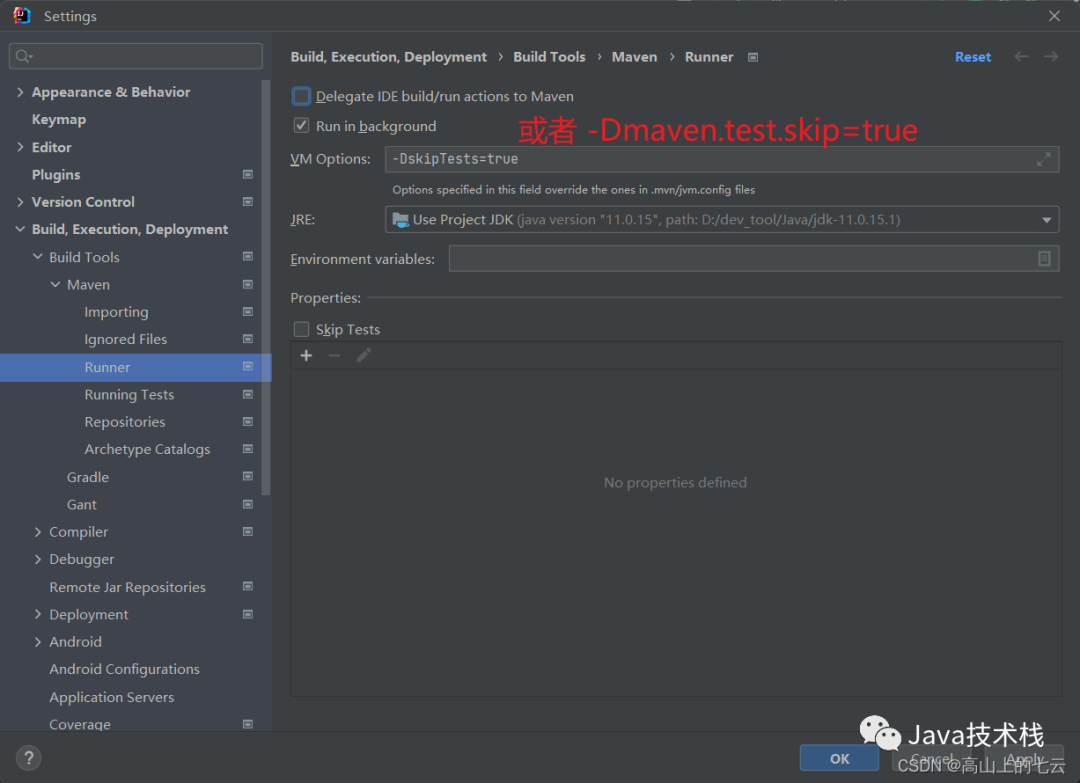Click the project-level icon beside Gradle

248,477
